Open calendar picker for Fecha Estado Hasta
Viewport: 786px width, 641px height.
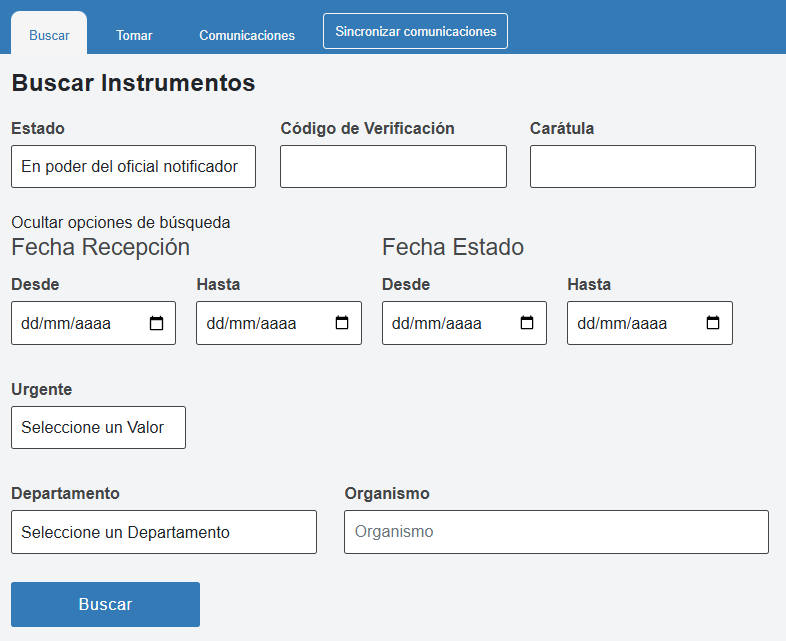[x=713, y=323]
